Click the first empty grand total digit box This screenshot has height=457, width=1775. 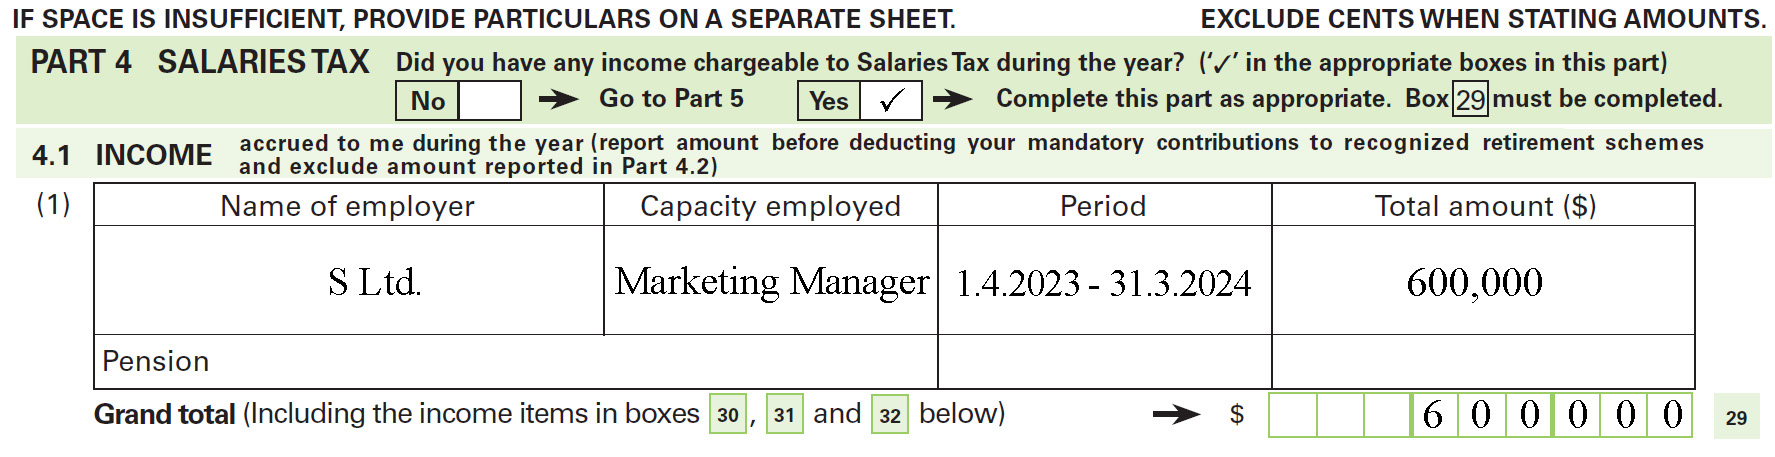(x=1293, y=415)
